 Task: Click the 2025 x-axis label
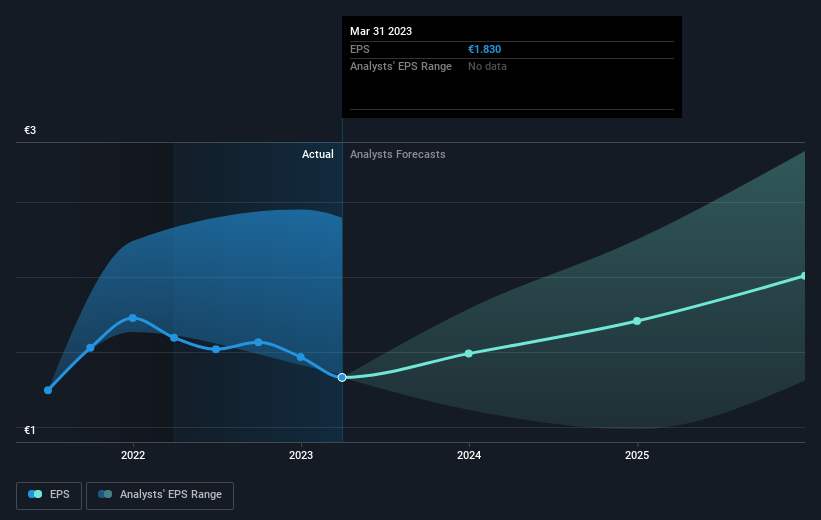click(637, 455)
